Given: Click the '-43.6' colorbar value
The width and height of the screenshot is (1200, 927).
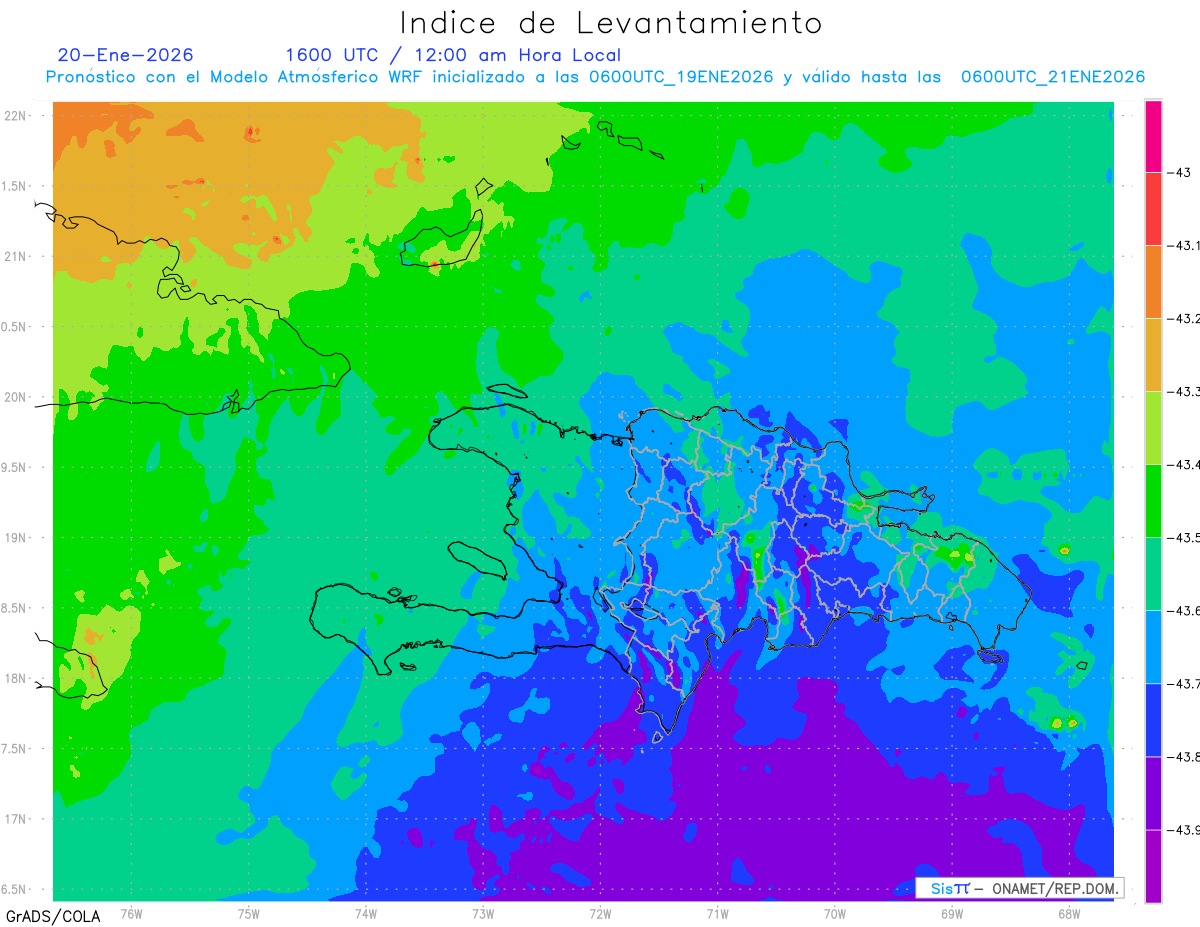Looking at the screenshot, I should pyautogui.click(x=1184, y=611).
